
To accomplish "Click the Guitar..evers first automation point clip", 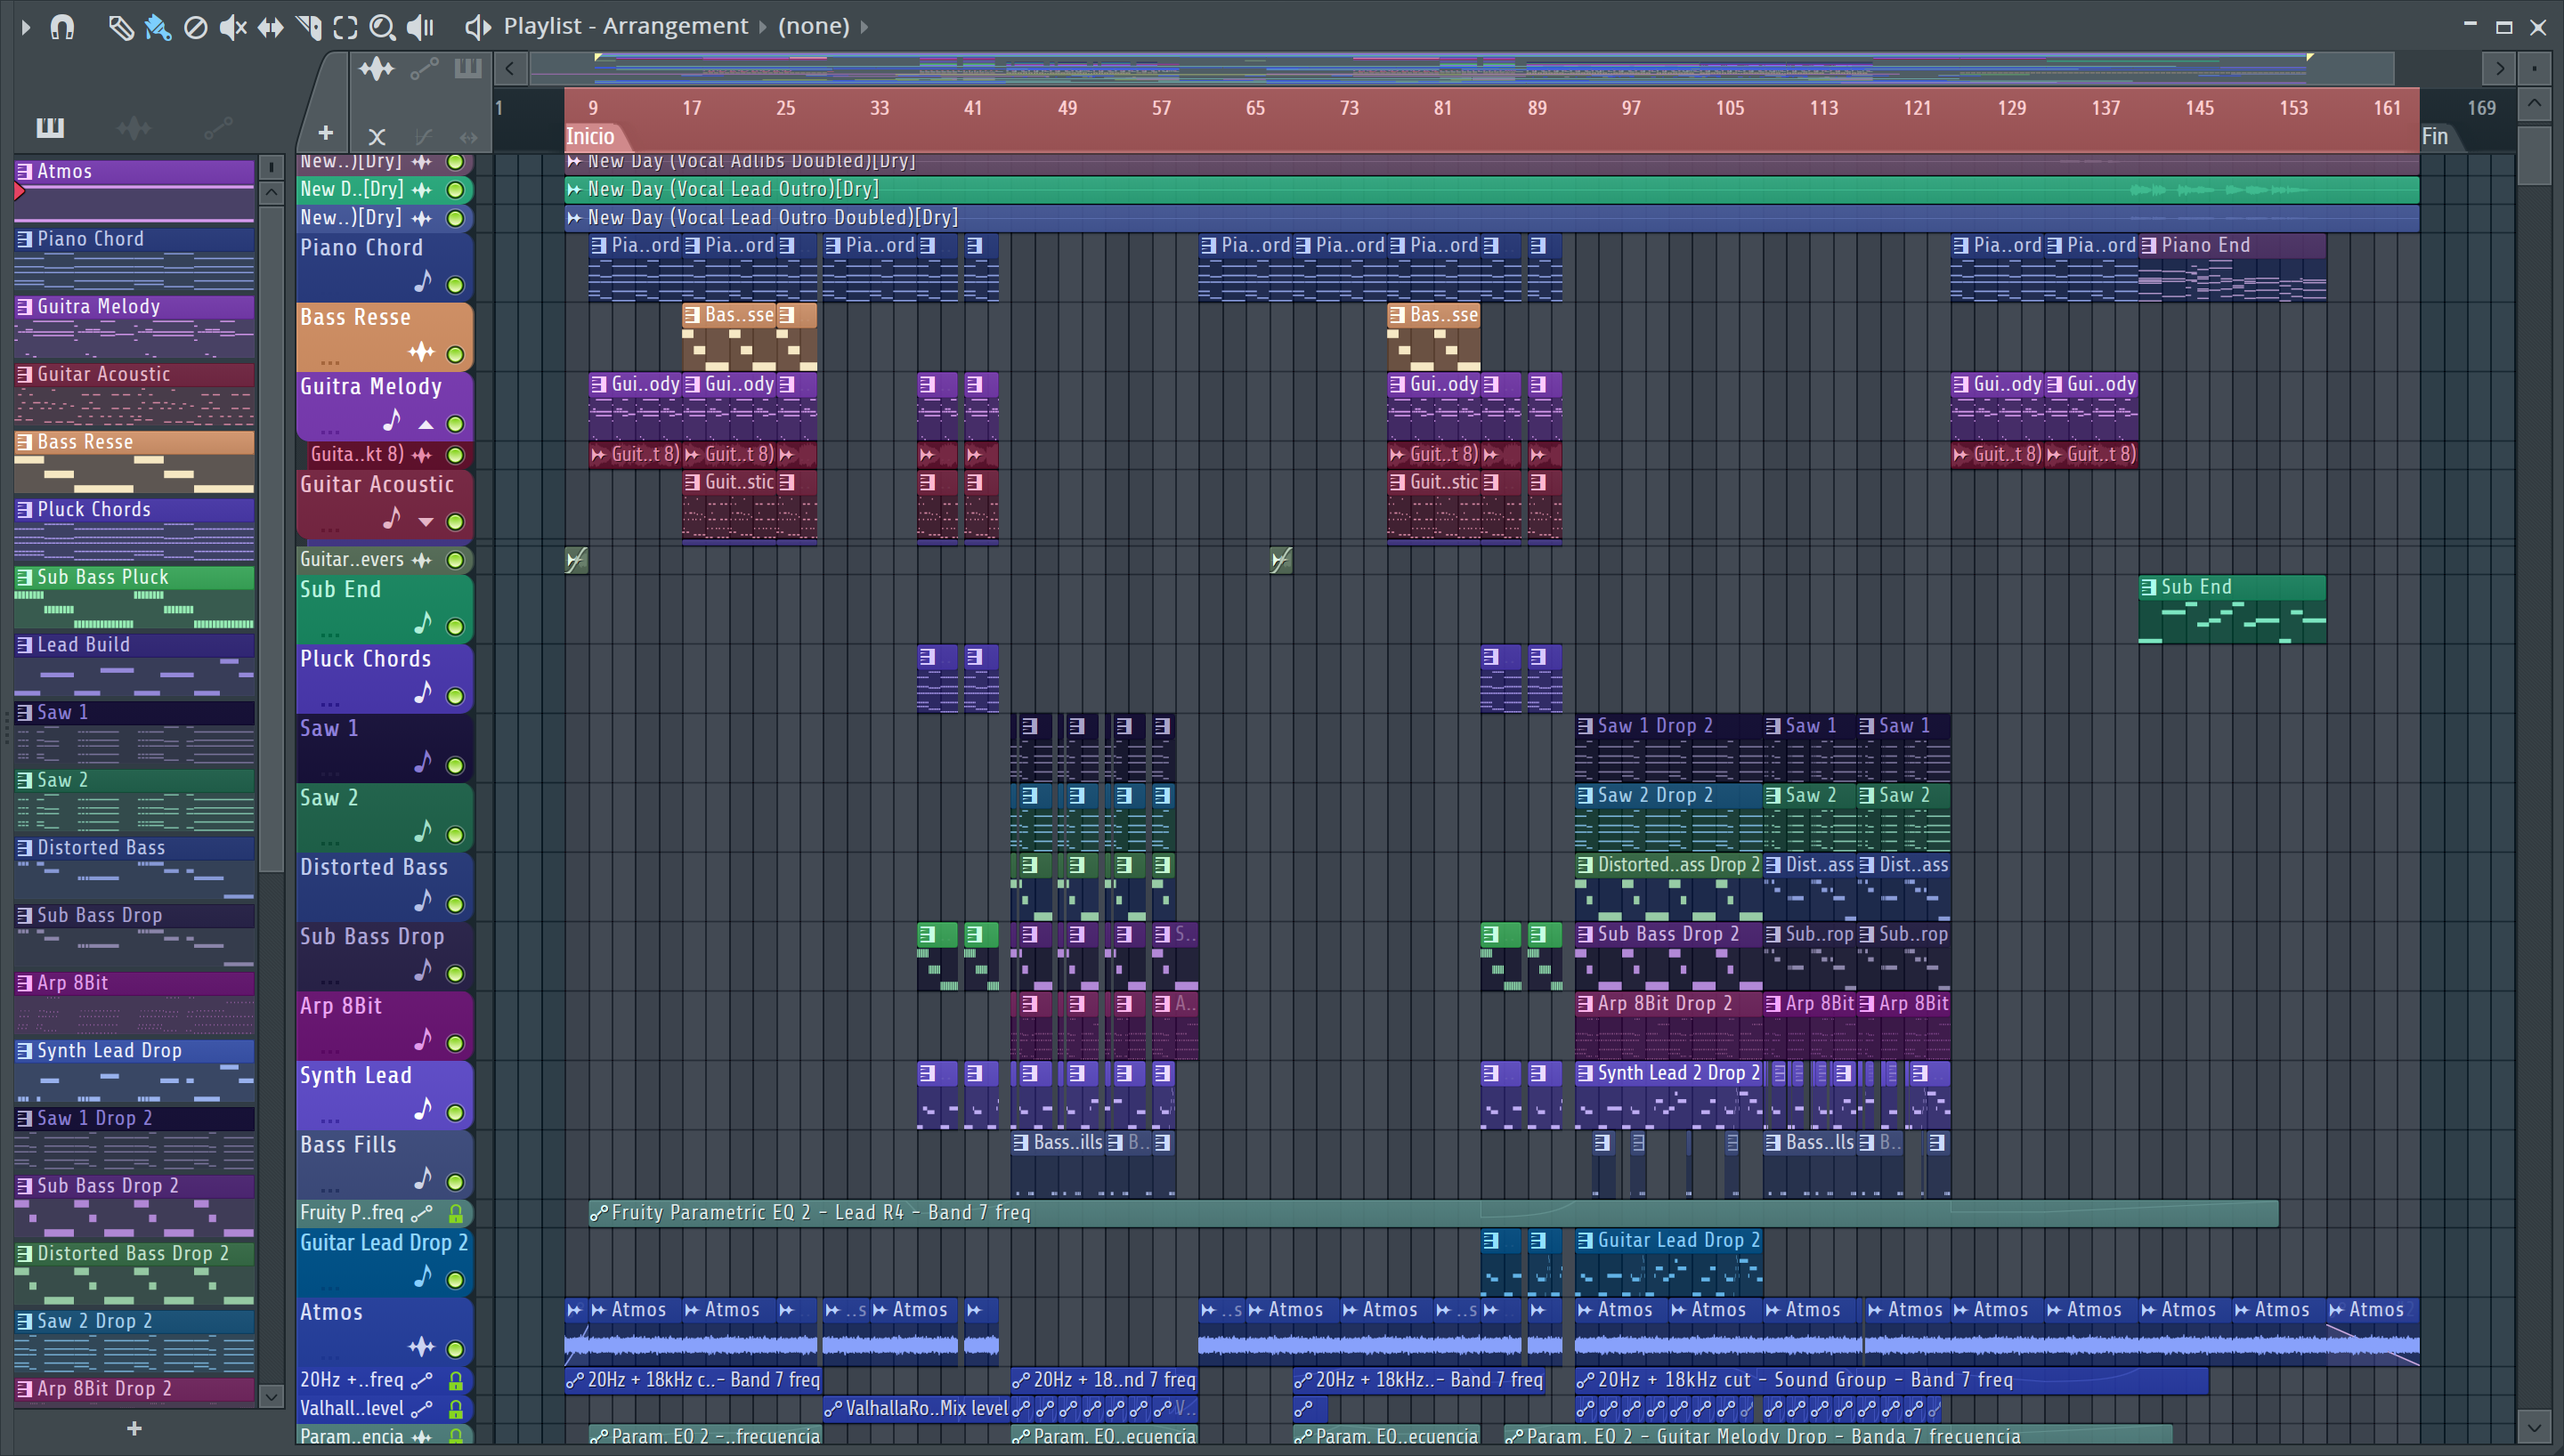I will 576,561.
